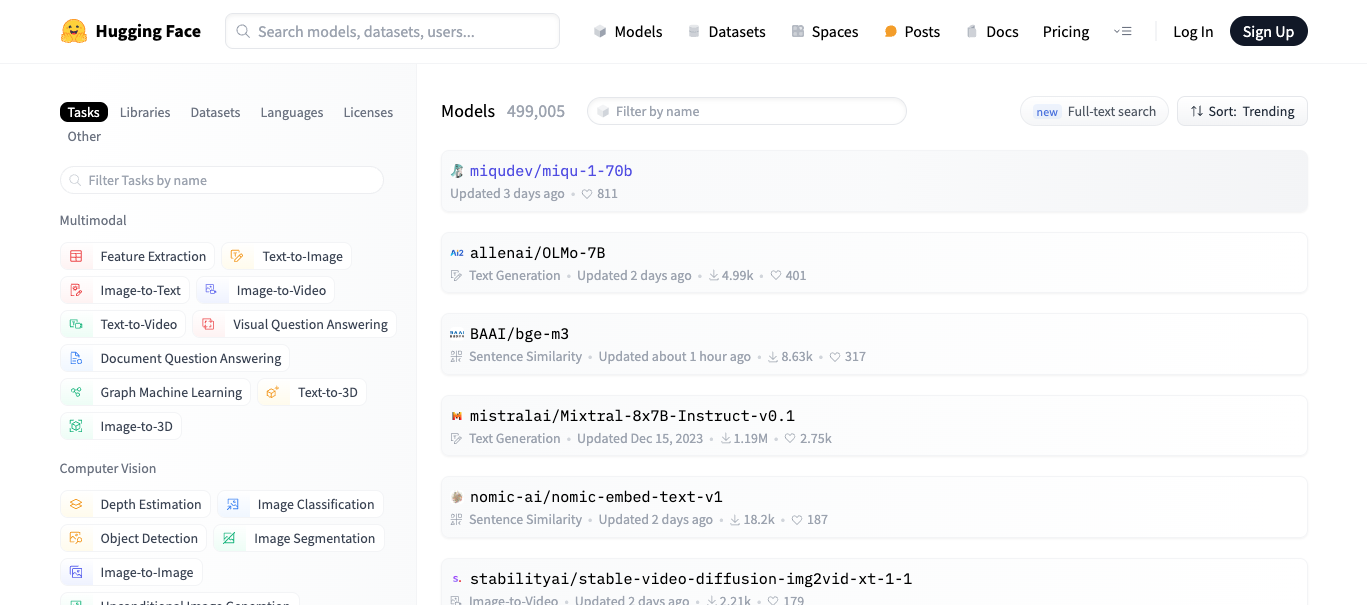This screenshot has height=605, width=1367.
Task: Click the miqudev avatar icon
Action: 457,171
